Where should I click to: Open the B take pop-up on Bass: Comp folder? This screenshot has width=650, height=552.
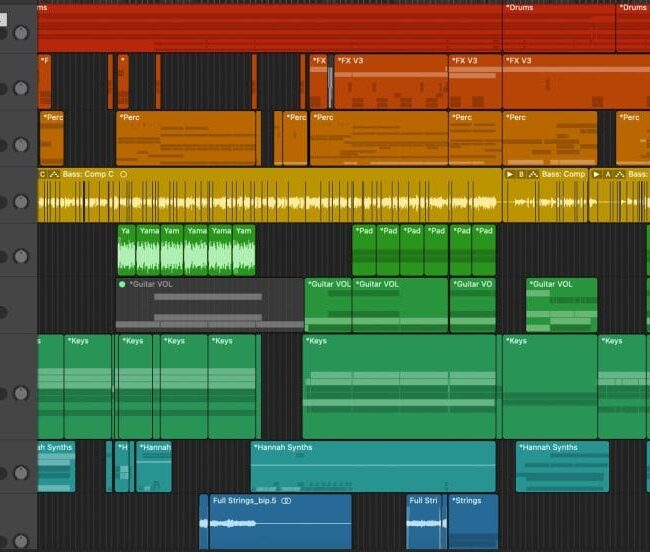520,174
